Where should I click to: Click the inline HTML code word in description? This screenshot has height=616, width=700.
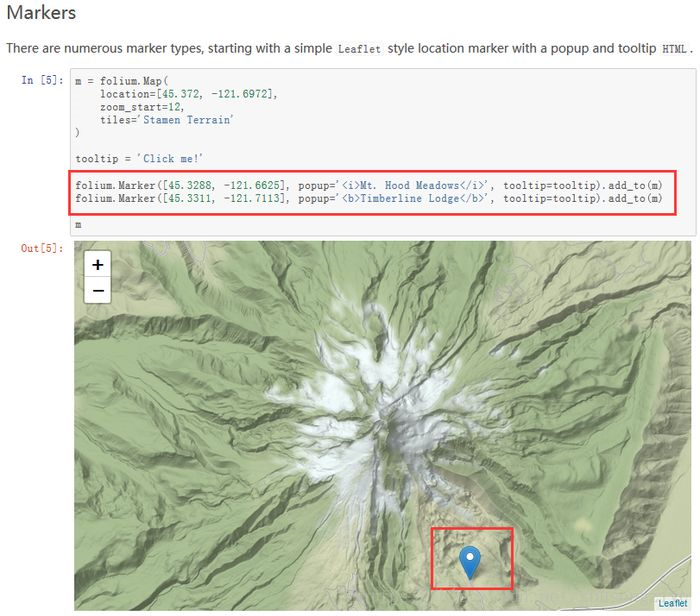coord(674,49)
